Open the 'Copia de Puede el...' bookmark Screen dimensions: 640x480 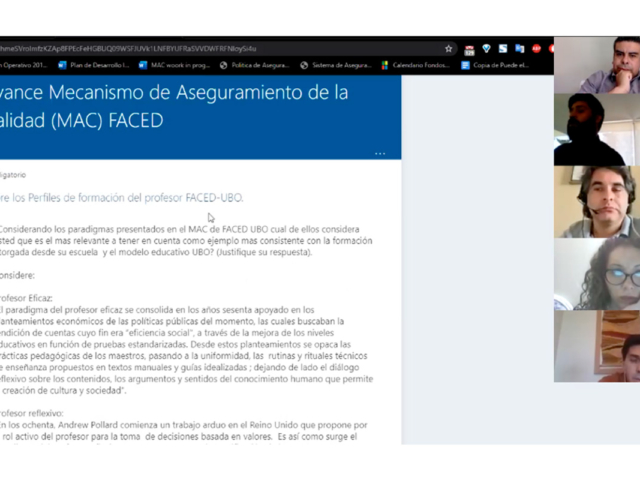tap(495, 65)
